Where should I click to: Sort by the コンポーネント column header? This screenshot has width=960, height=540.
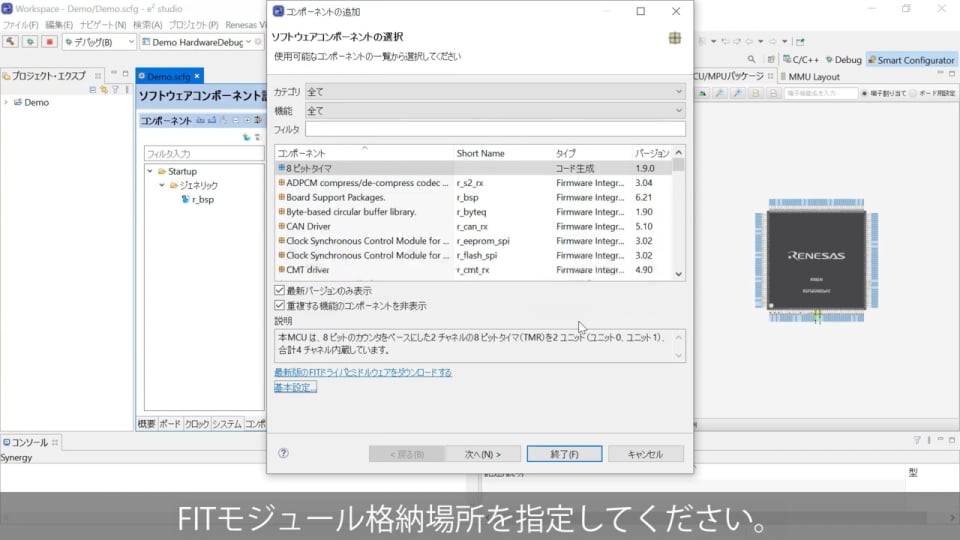pos(364,152)
